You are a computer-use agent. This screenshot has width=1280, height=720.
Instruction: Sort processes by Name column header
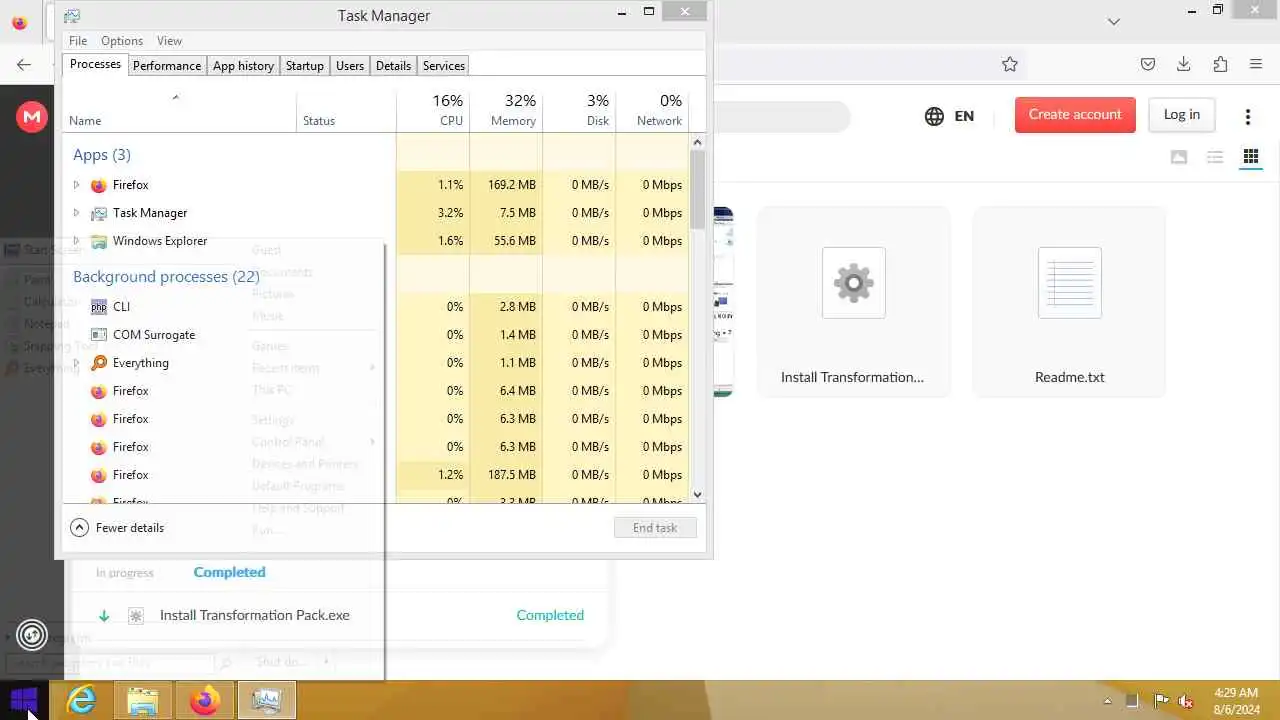click(180, 110)
